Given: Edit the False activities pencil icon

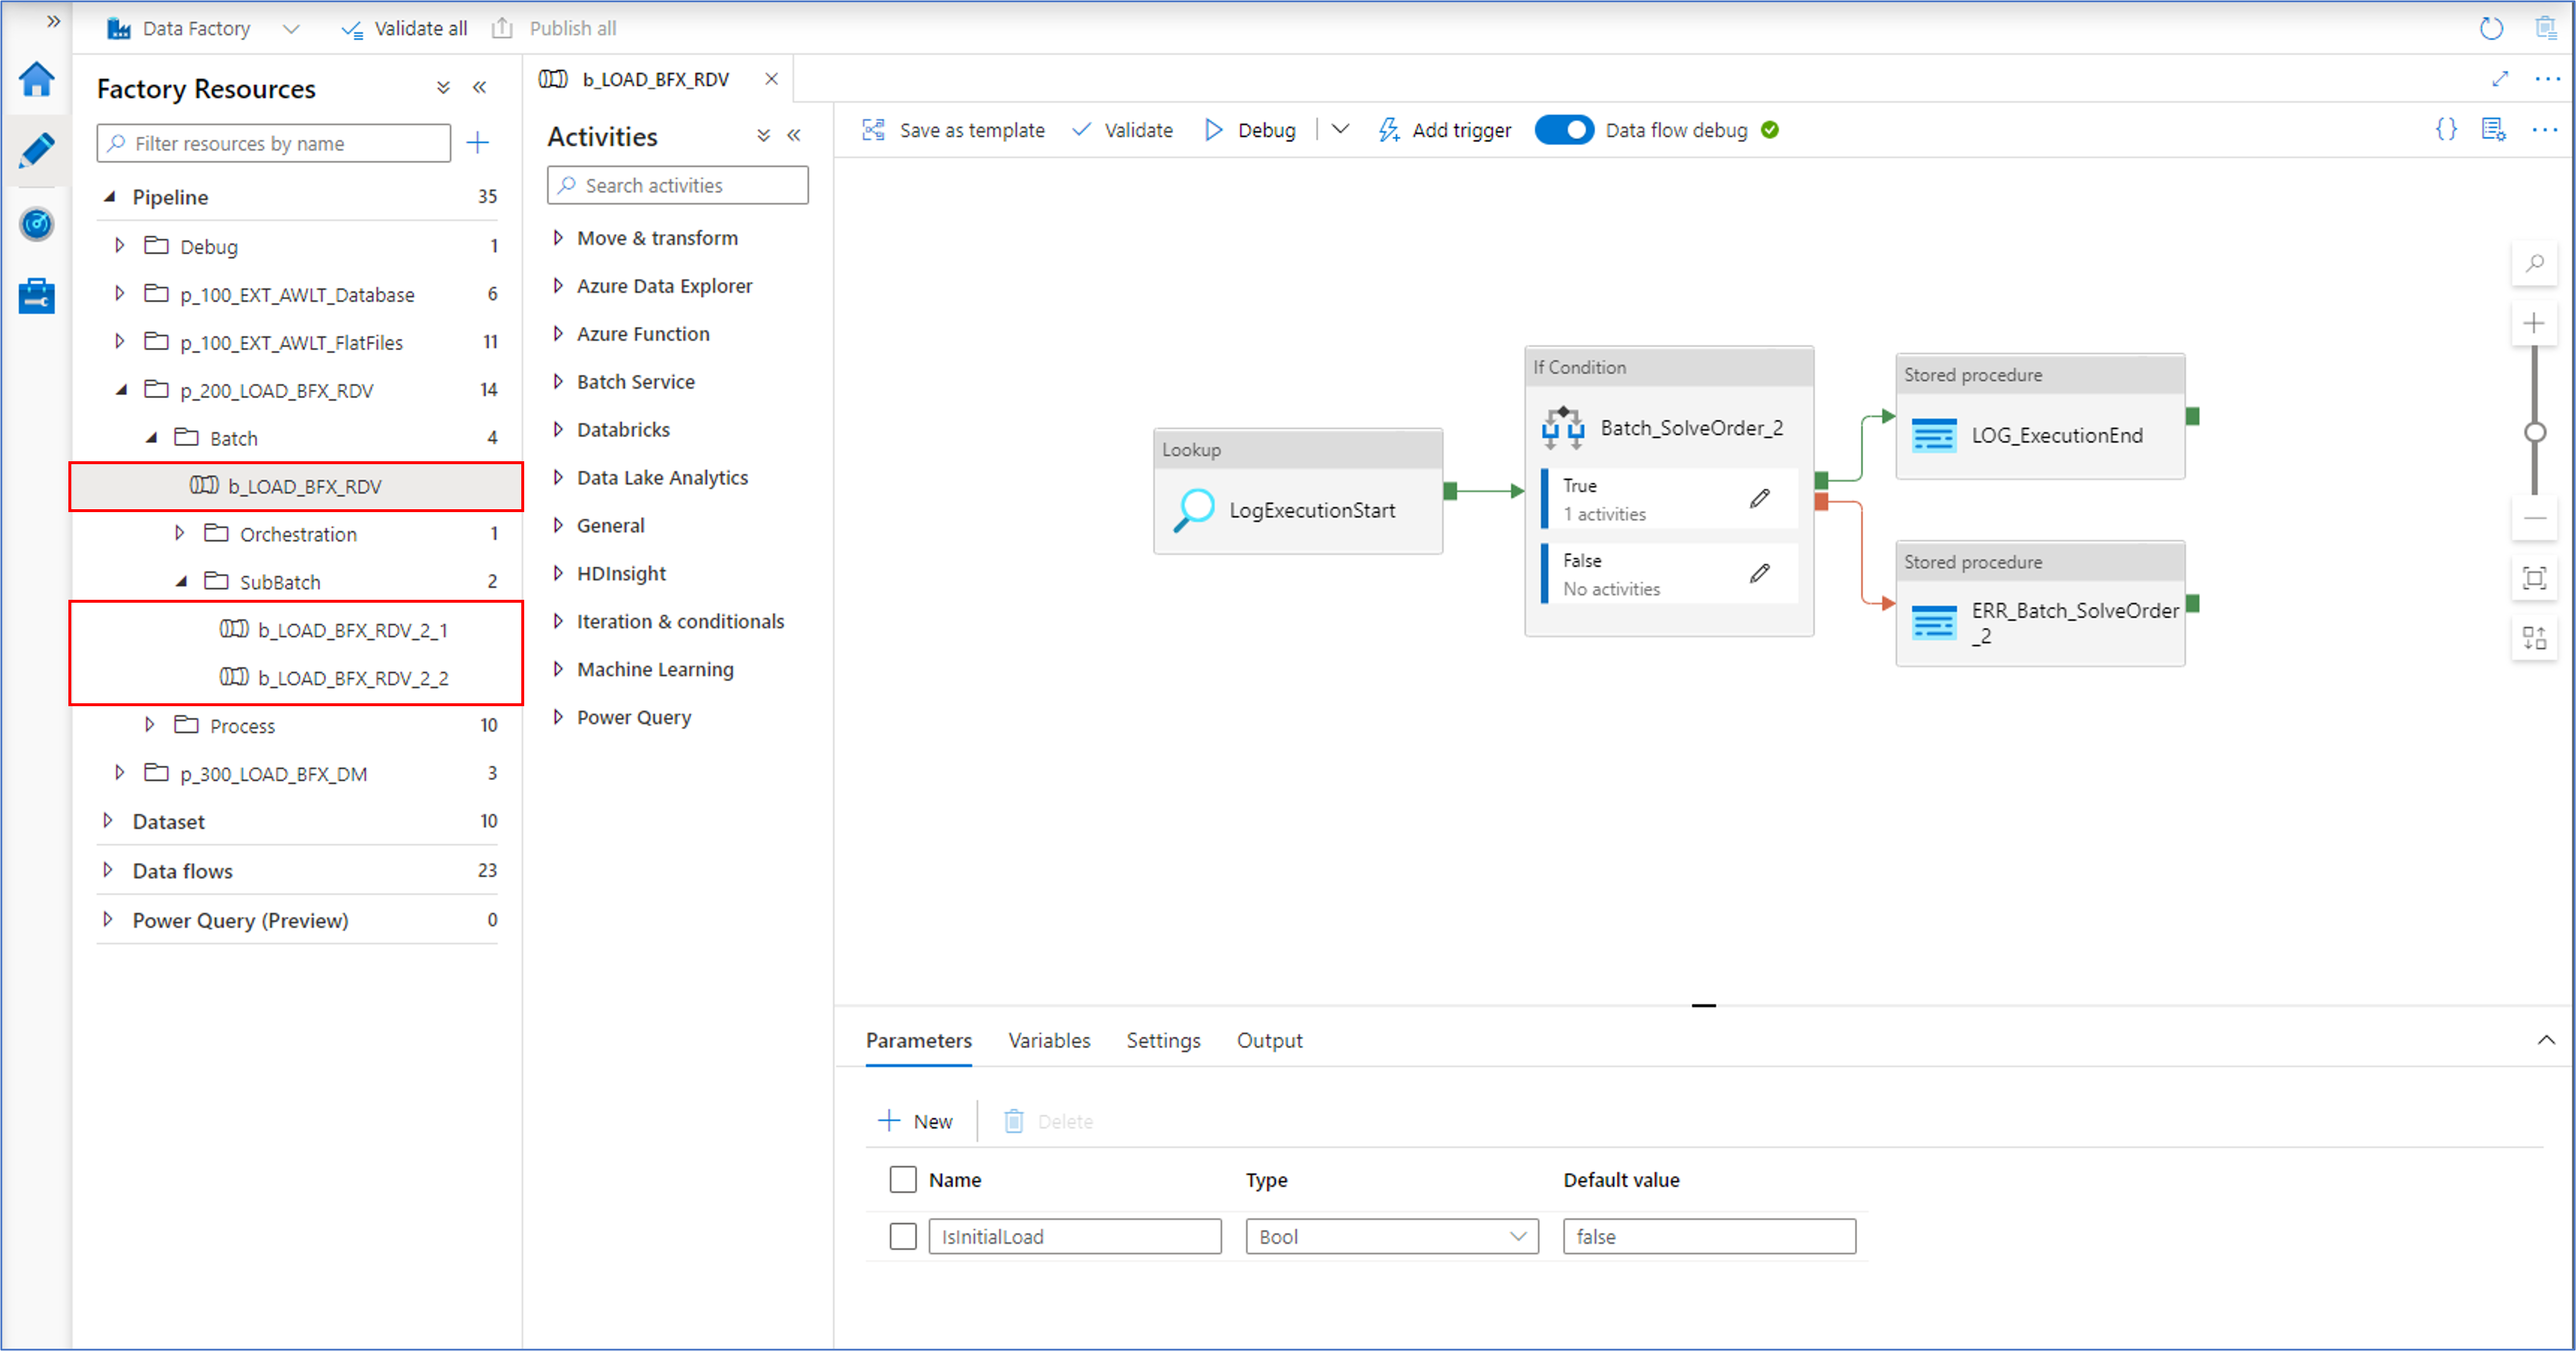Looking at the screenshot, I should 1760,573.
